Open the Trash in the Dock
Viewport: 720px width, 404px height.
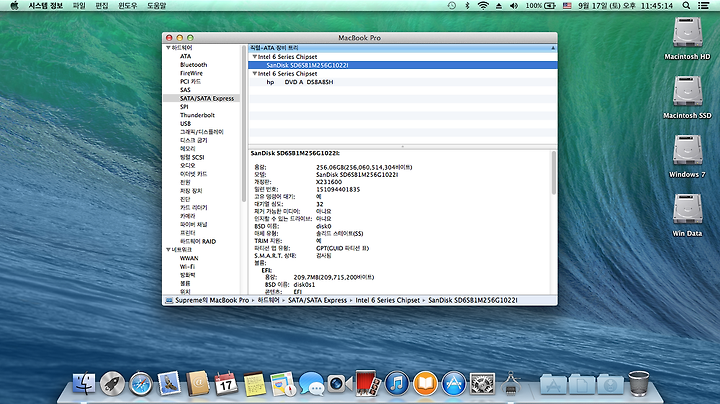point(639,383)
